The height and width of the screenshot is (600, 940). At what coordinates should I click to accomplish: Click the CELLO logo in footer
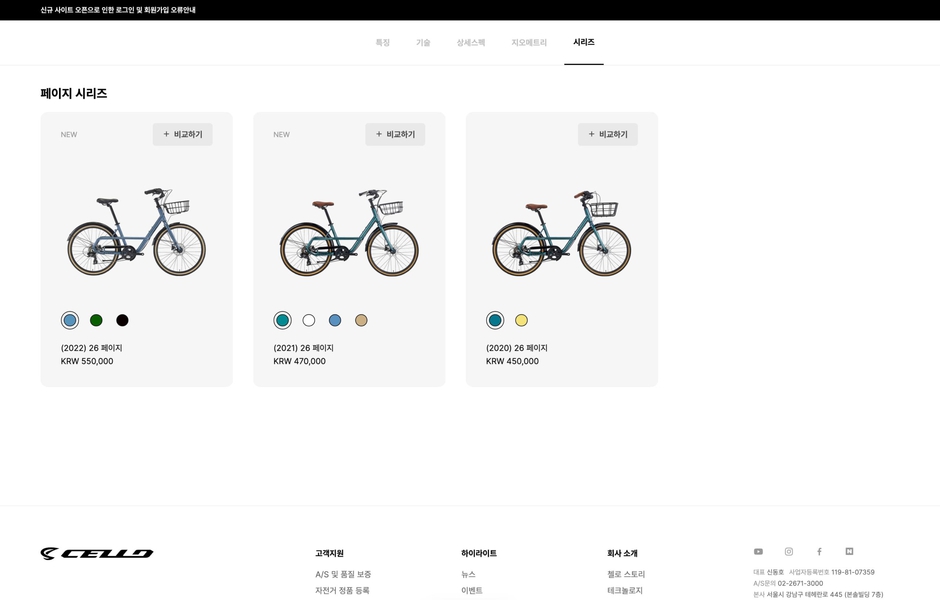tap(97, 553)
